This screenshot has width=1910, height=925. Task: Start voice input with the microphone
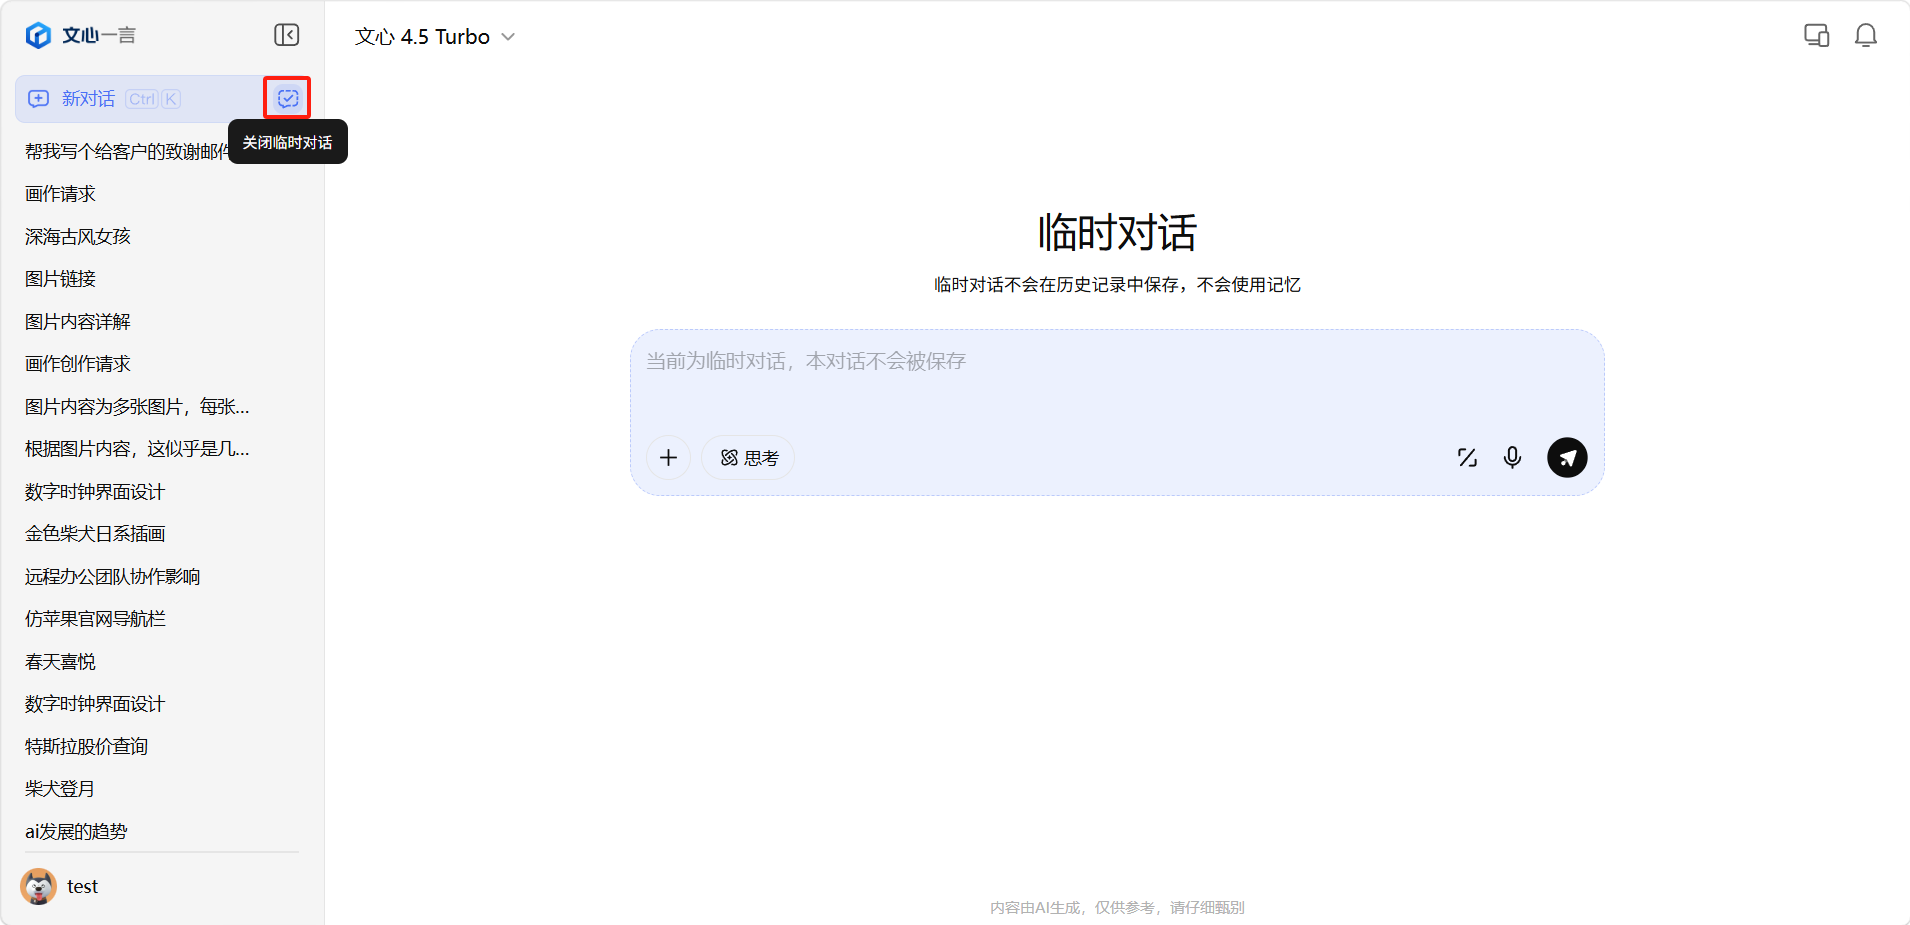[1512, 458]
